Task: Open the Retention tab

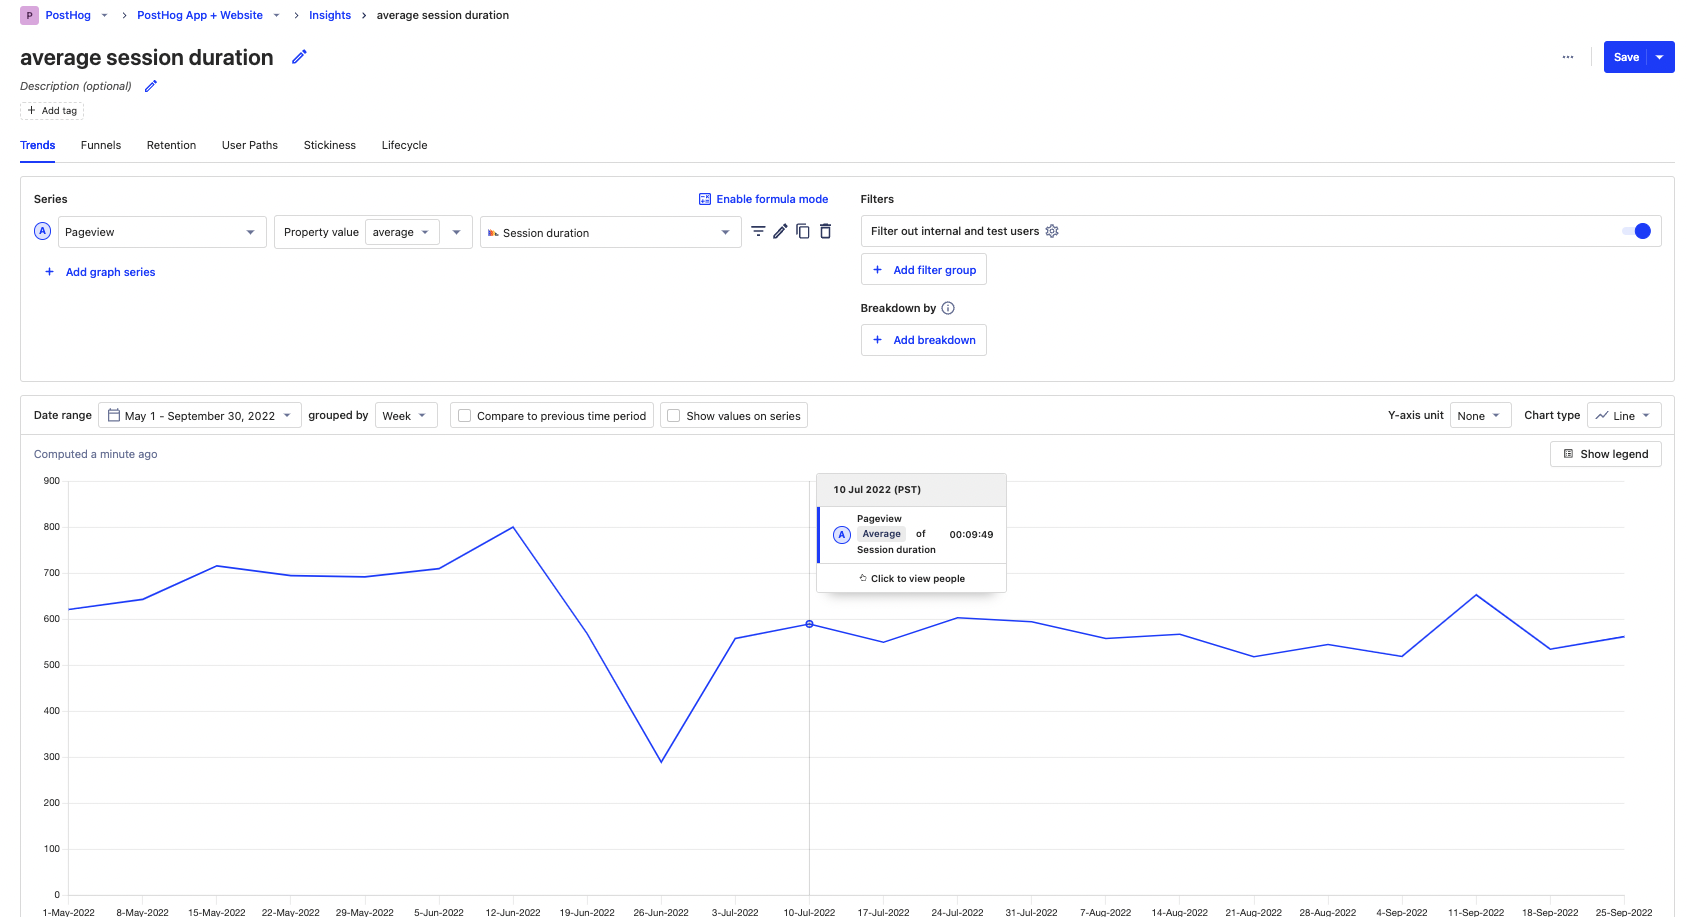Action: point(171,145)
